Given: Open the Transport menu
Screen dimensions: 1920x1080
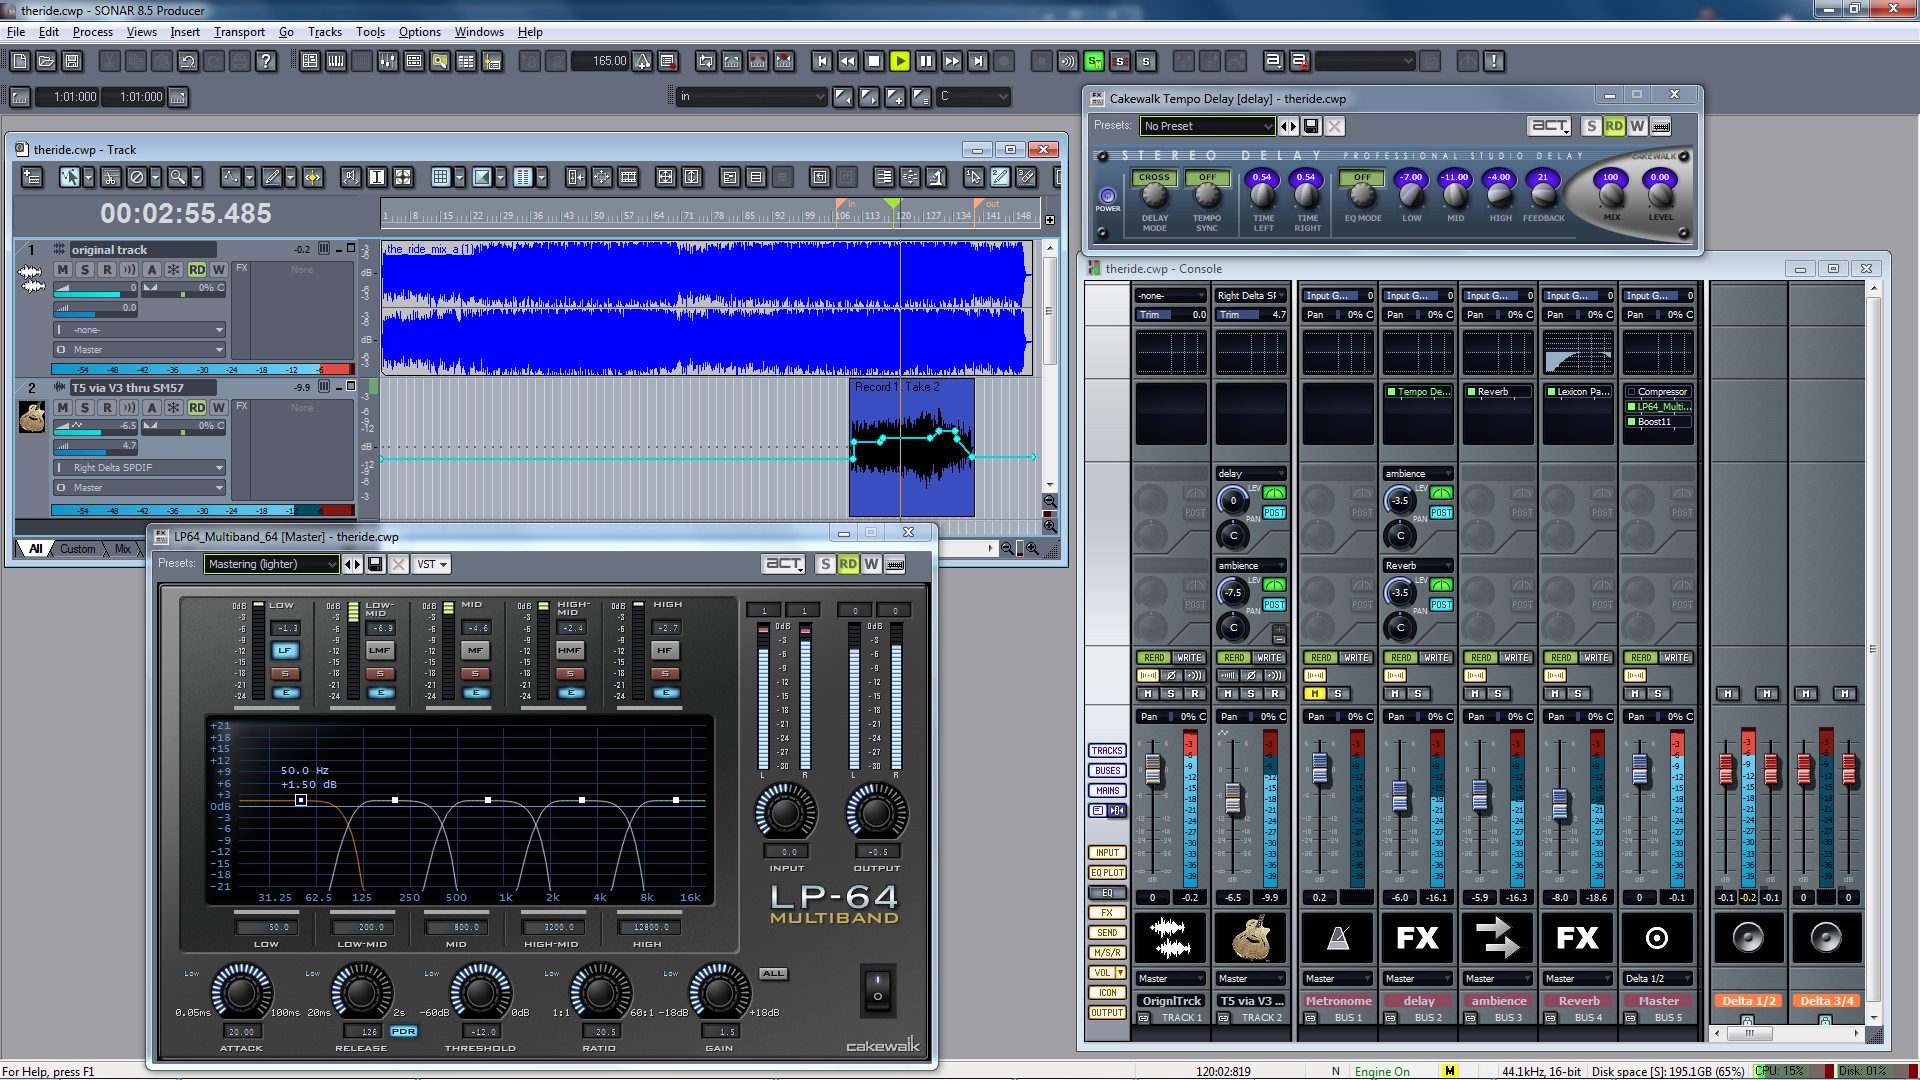Looking at the screenshot, I should point(239,32).
